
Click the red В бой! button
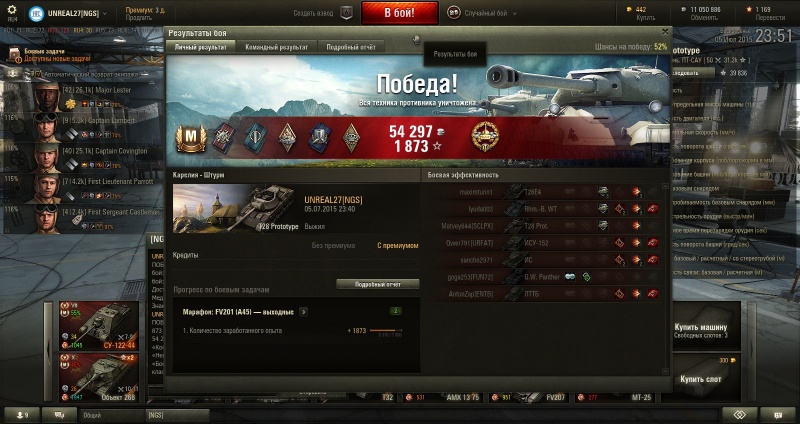[x=399, y=13]
